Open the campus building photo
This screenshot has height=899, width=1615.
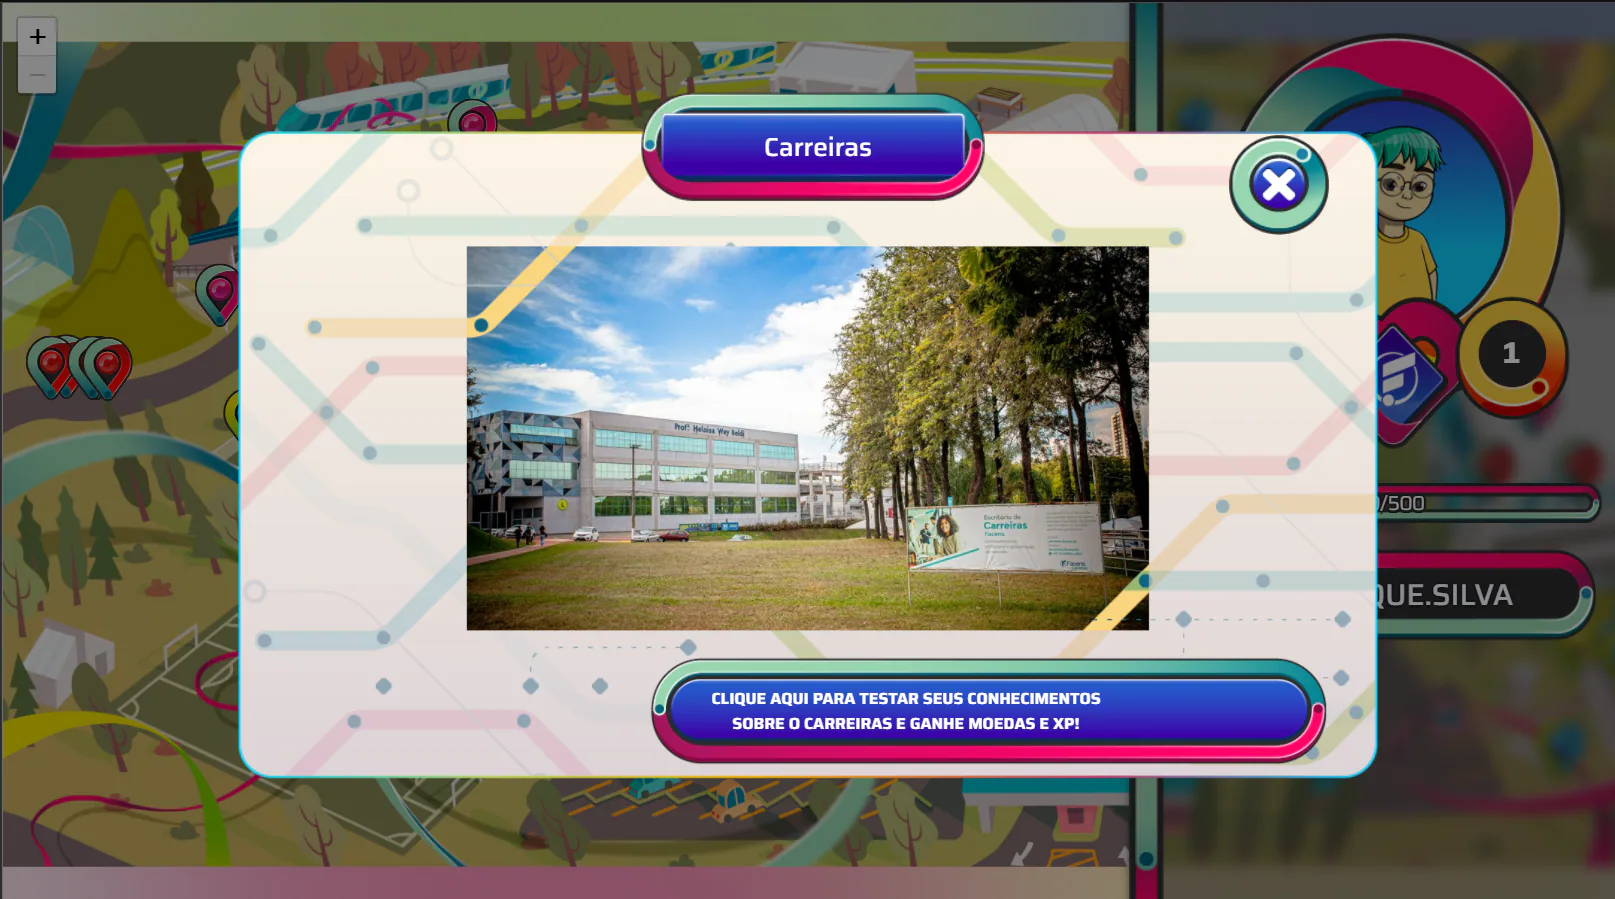pyautogui.click(x=807, y=438)
